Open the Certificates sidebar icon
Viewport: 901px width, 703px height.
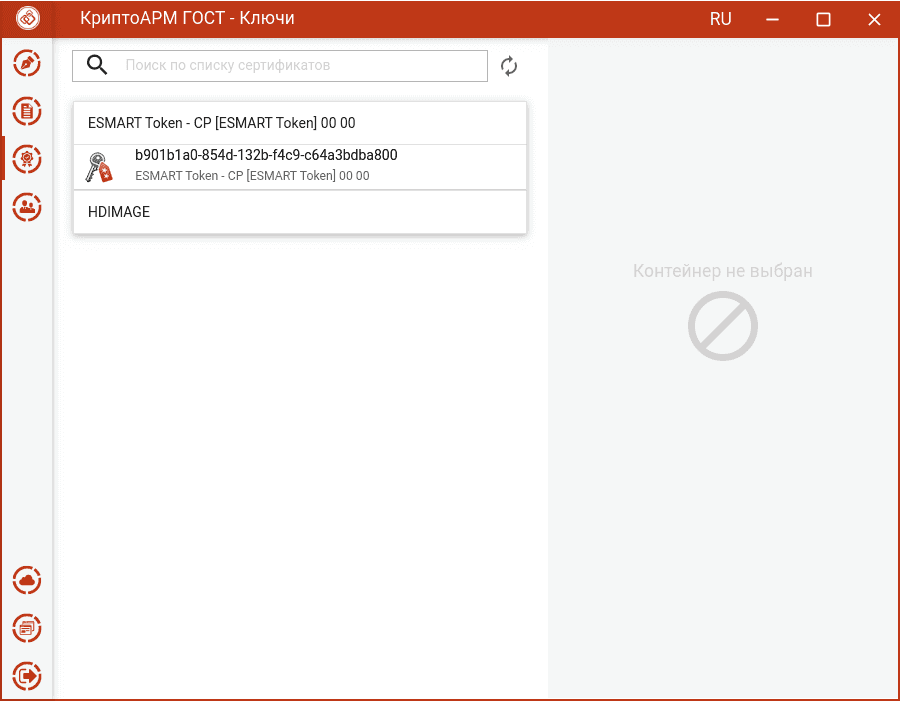coord(27,159)
